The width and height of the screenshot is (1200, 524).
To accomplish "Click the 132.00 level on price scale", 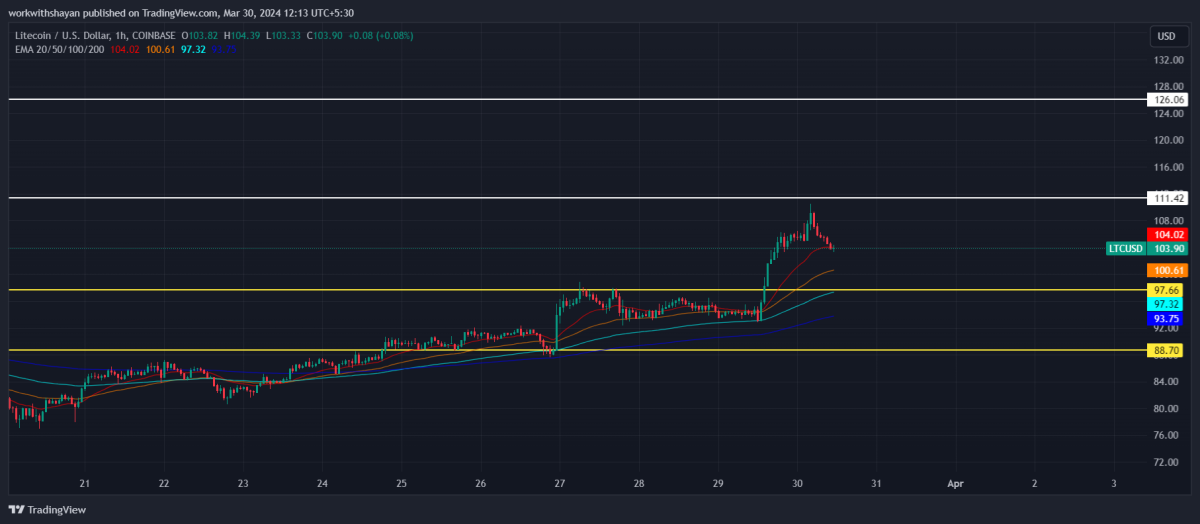I will [1169, 60].
